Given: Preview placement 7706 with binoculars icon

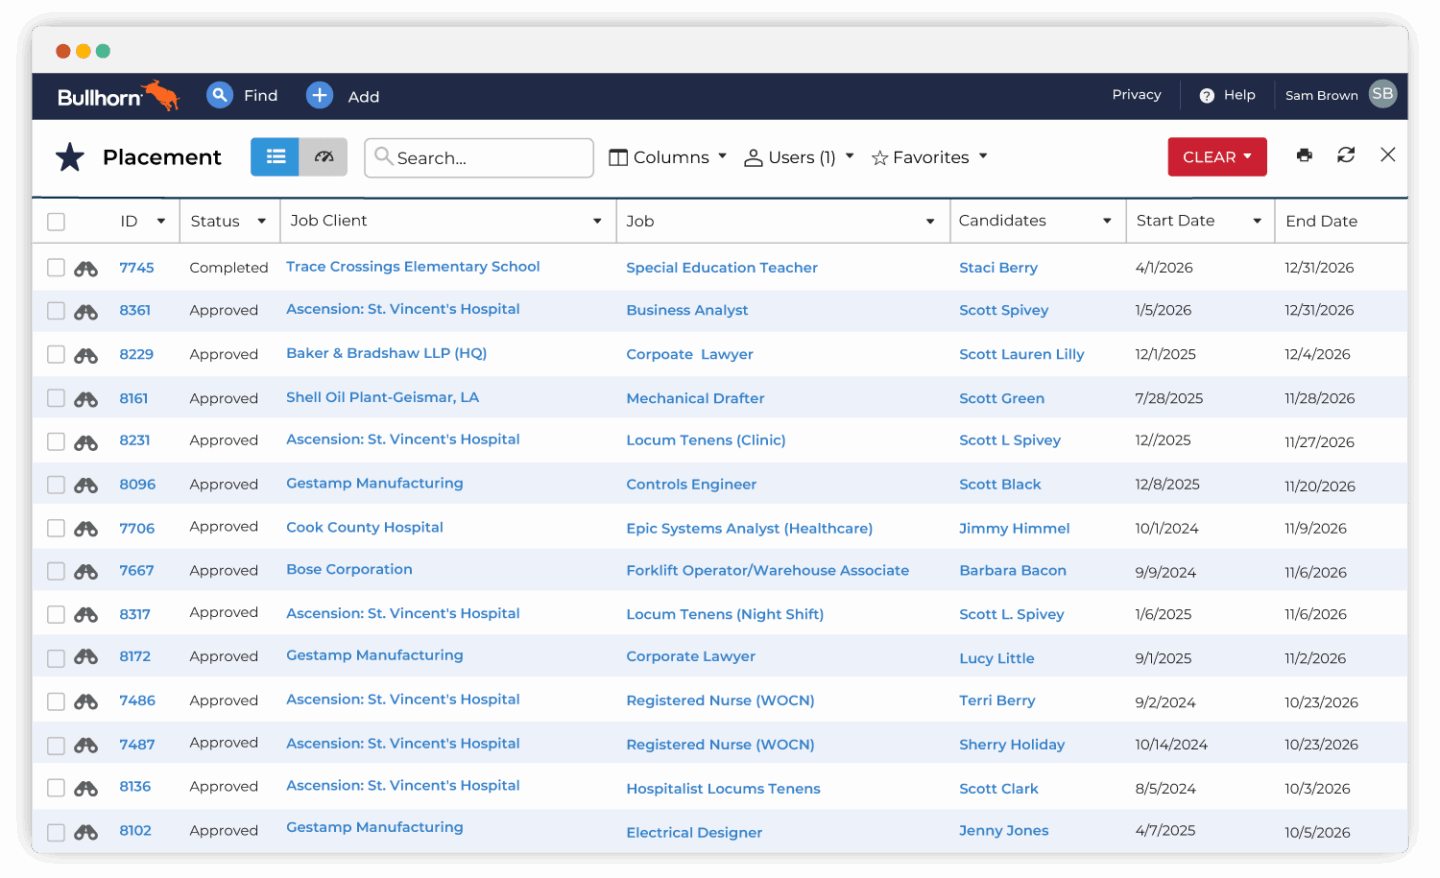Looking at the screenshot, I should (86, 529).
